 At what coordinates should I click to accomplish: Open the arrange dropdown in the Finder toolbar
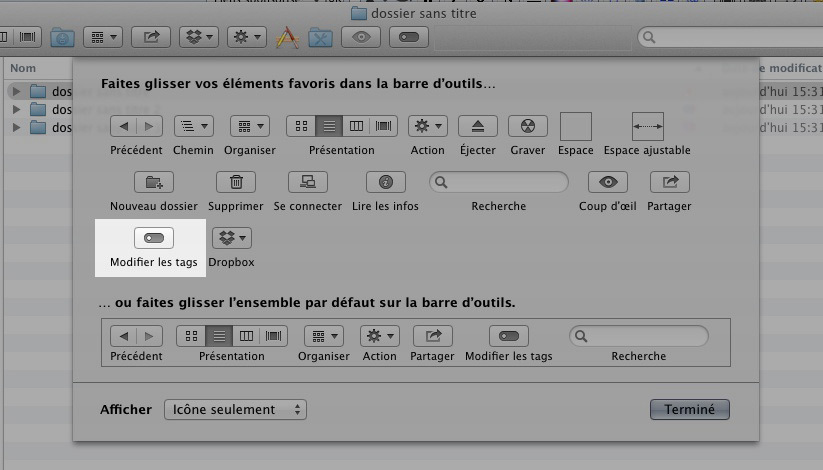pos(103,37)
